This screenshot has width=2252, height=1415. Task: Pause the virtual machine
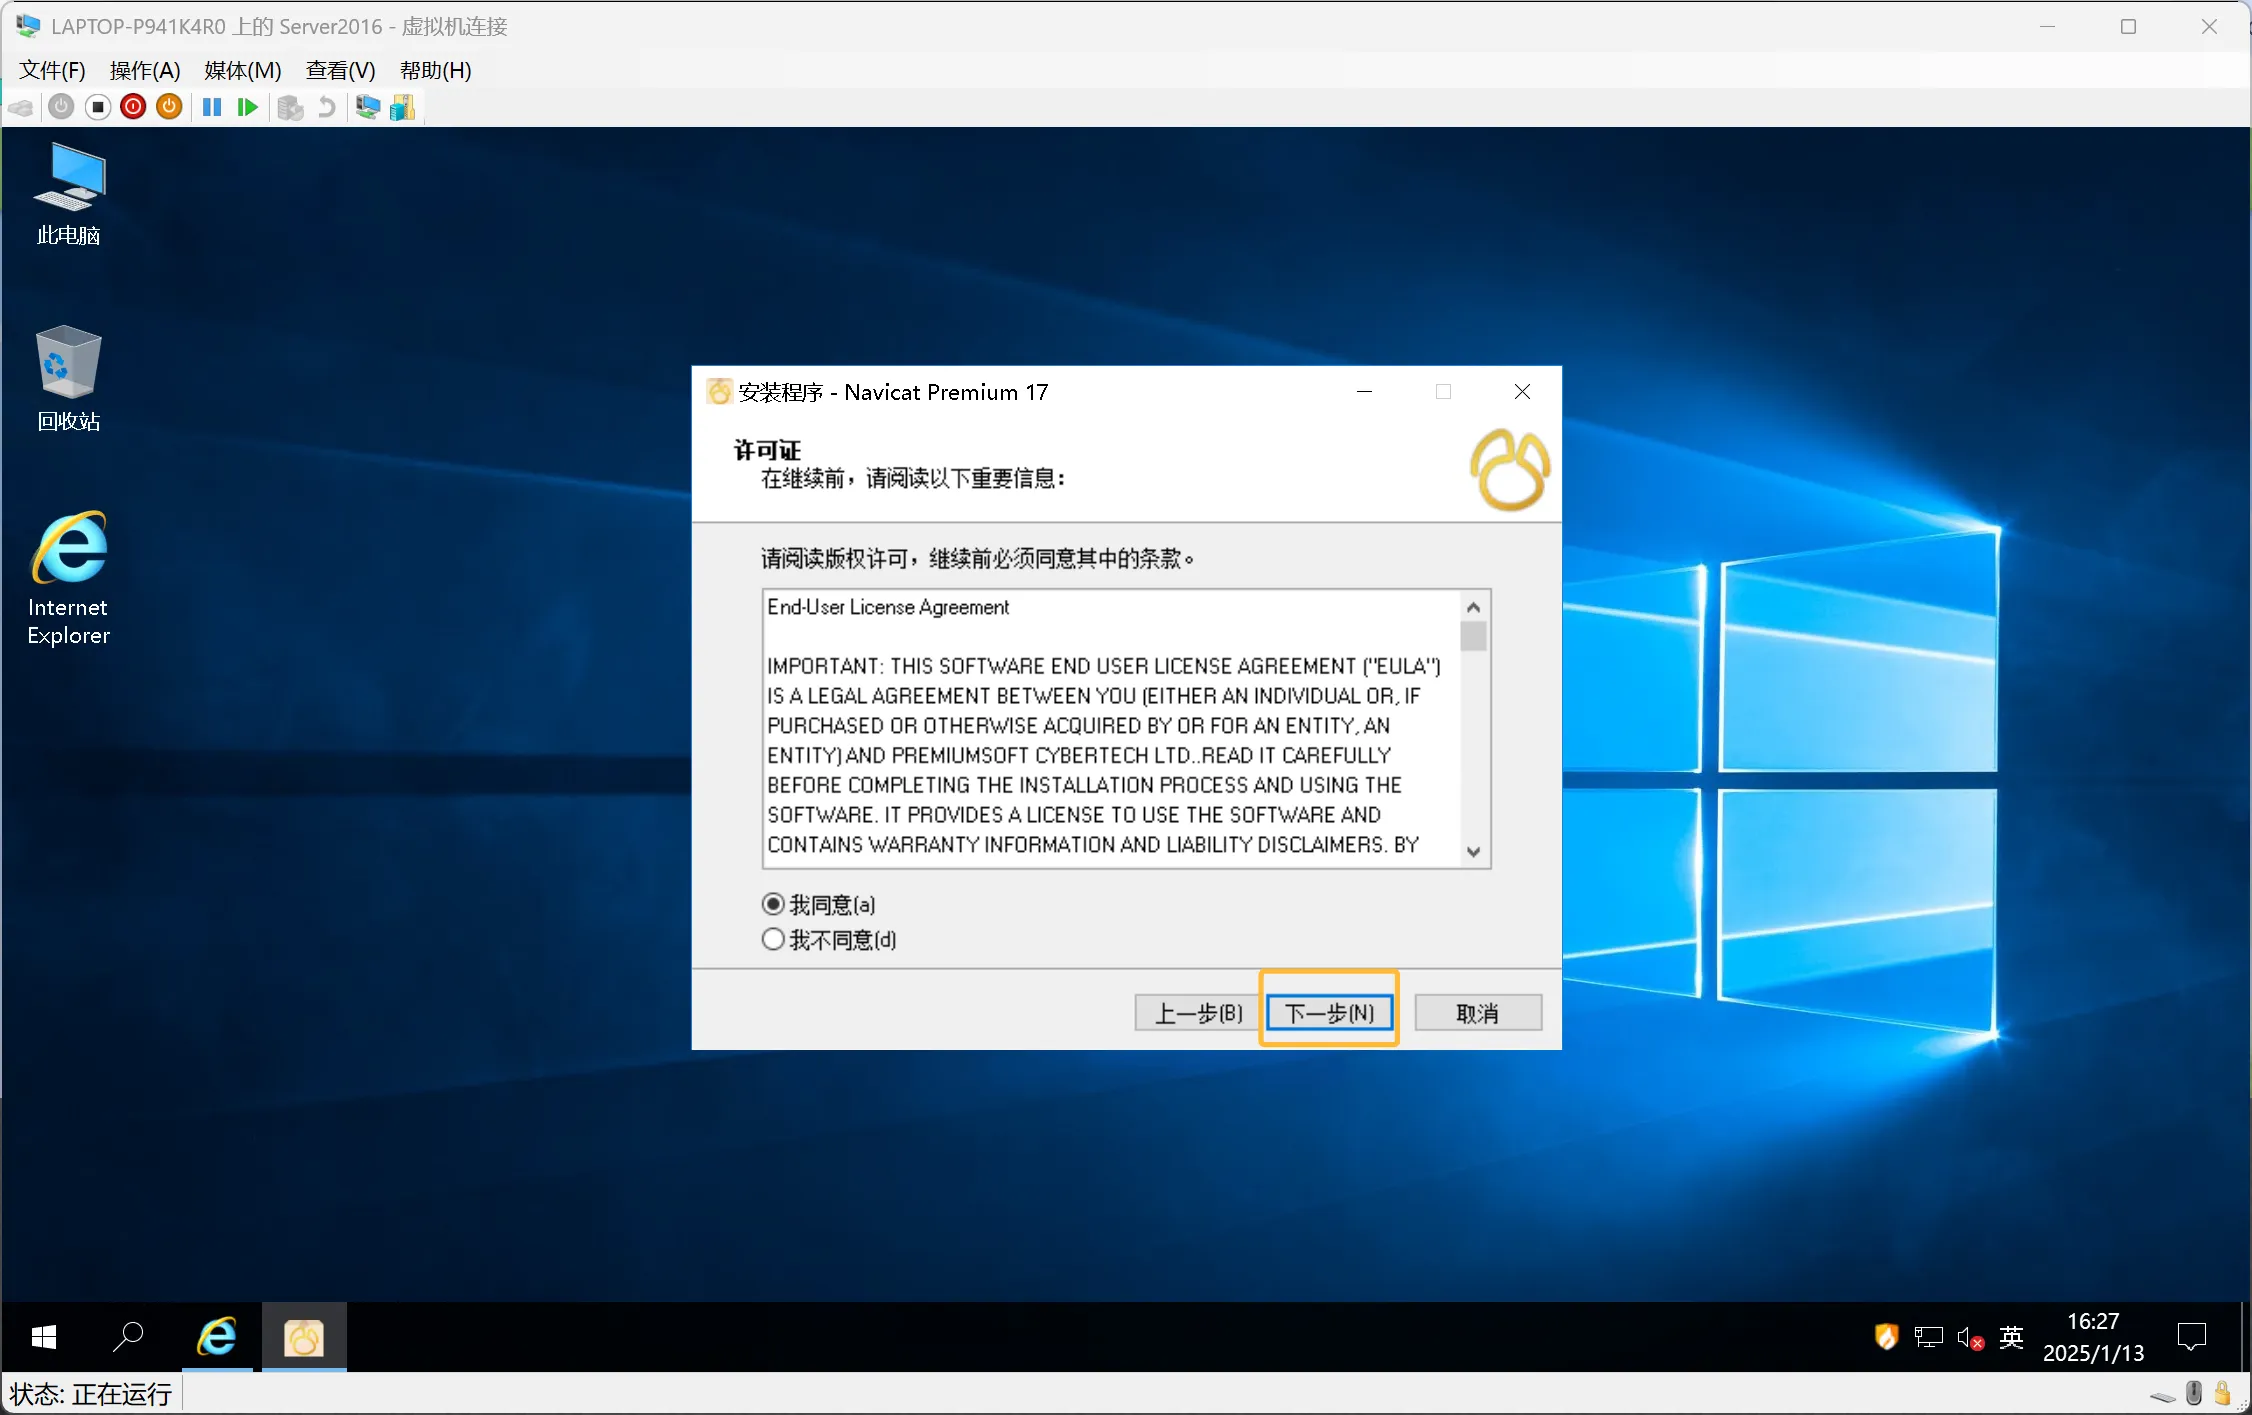tap(212, 107)
